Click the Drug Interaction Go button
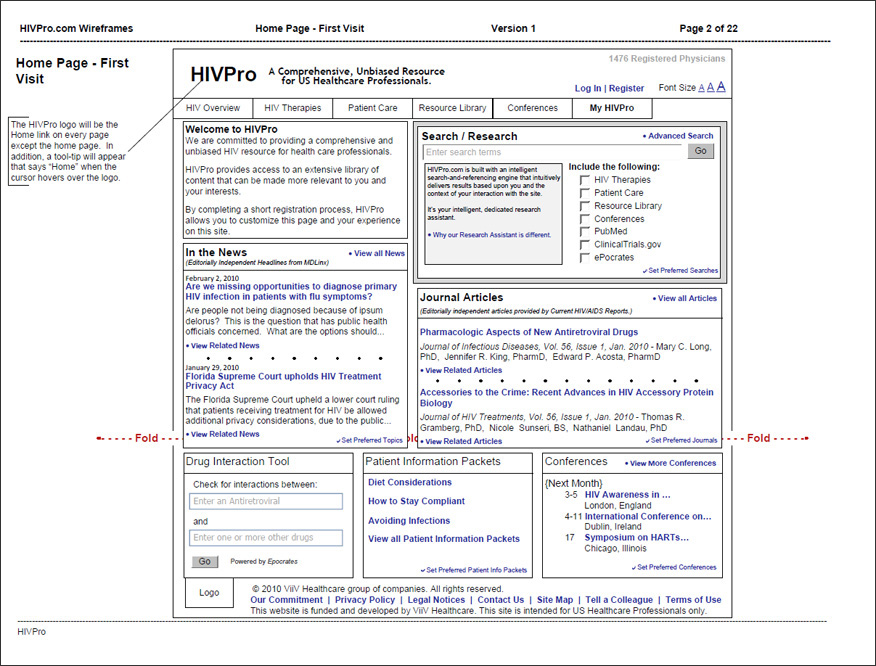Image resolution: width=876 pixels, height=666 pixels. pos(204,562)
